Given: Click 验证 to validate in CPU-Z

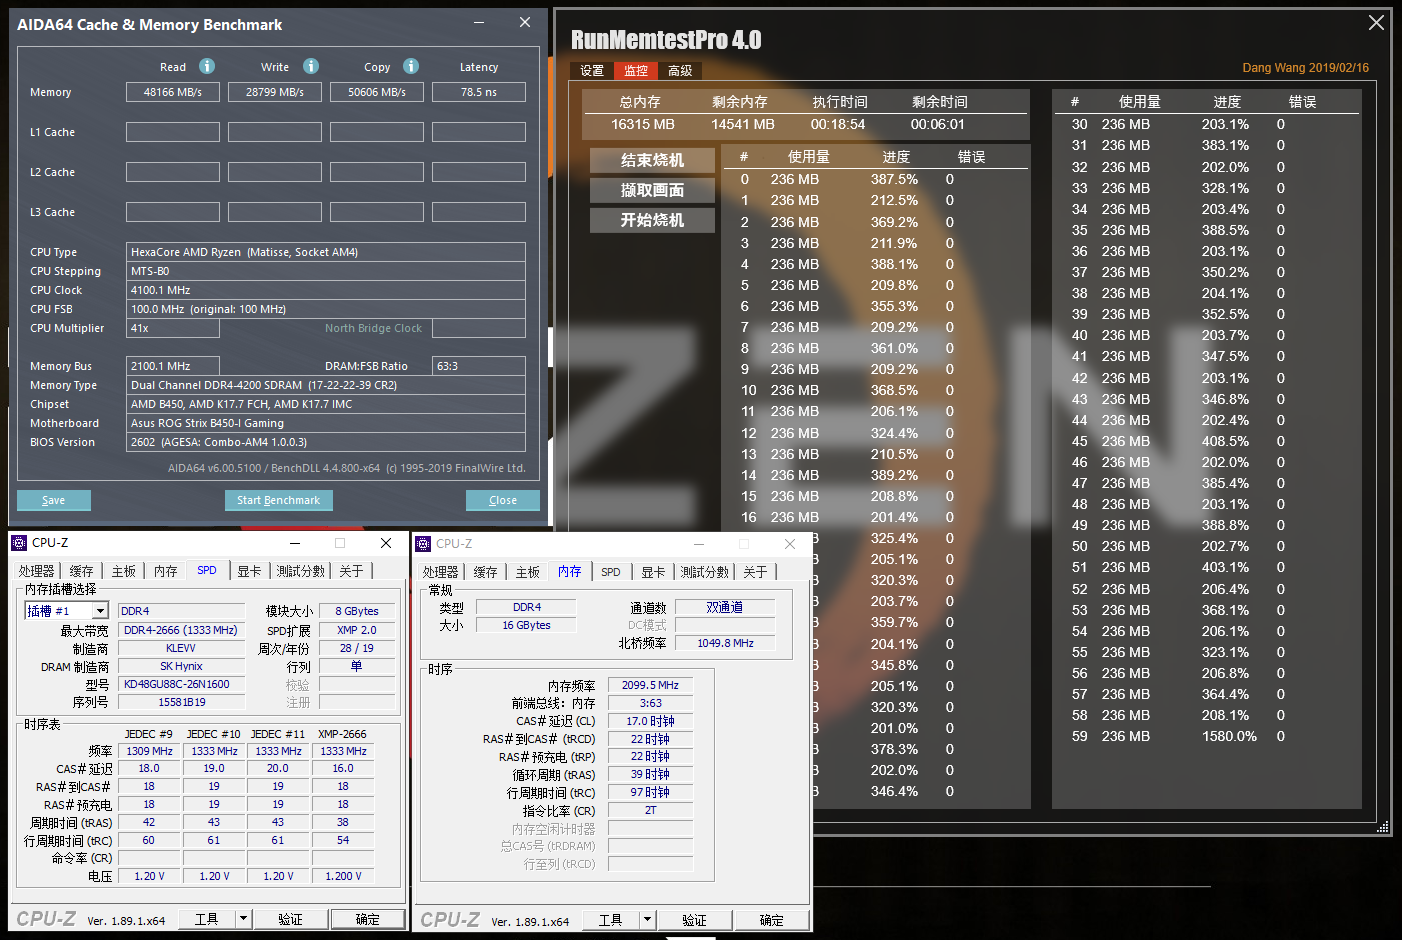Looking at the screenshot, I should point(290,919).
